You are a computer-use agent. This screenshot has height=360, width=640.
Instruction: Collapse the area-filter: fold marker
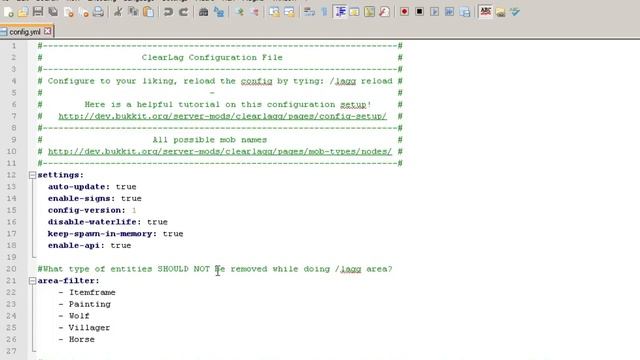tap(32, 281)
